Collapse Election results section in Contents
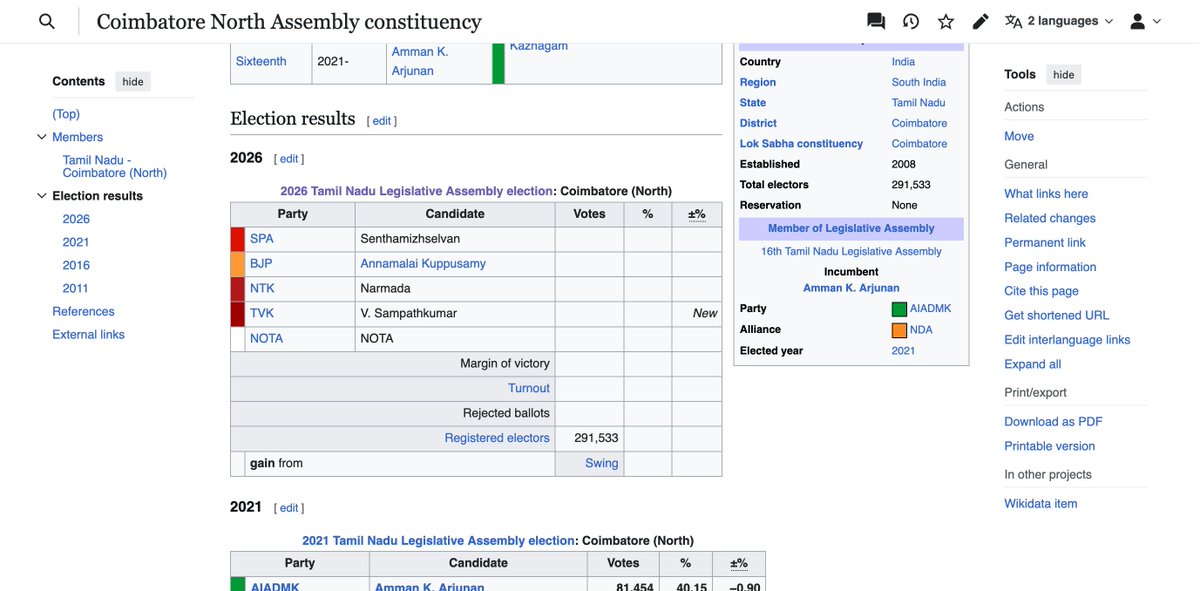The height and width of the screenshot is (591, 1200). point(42,196)
